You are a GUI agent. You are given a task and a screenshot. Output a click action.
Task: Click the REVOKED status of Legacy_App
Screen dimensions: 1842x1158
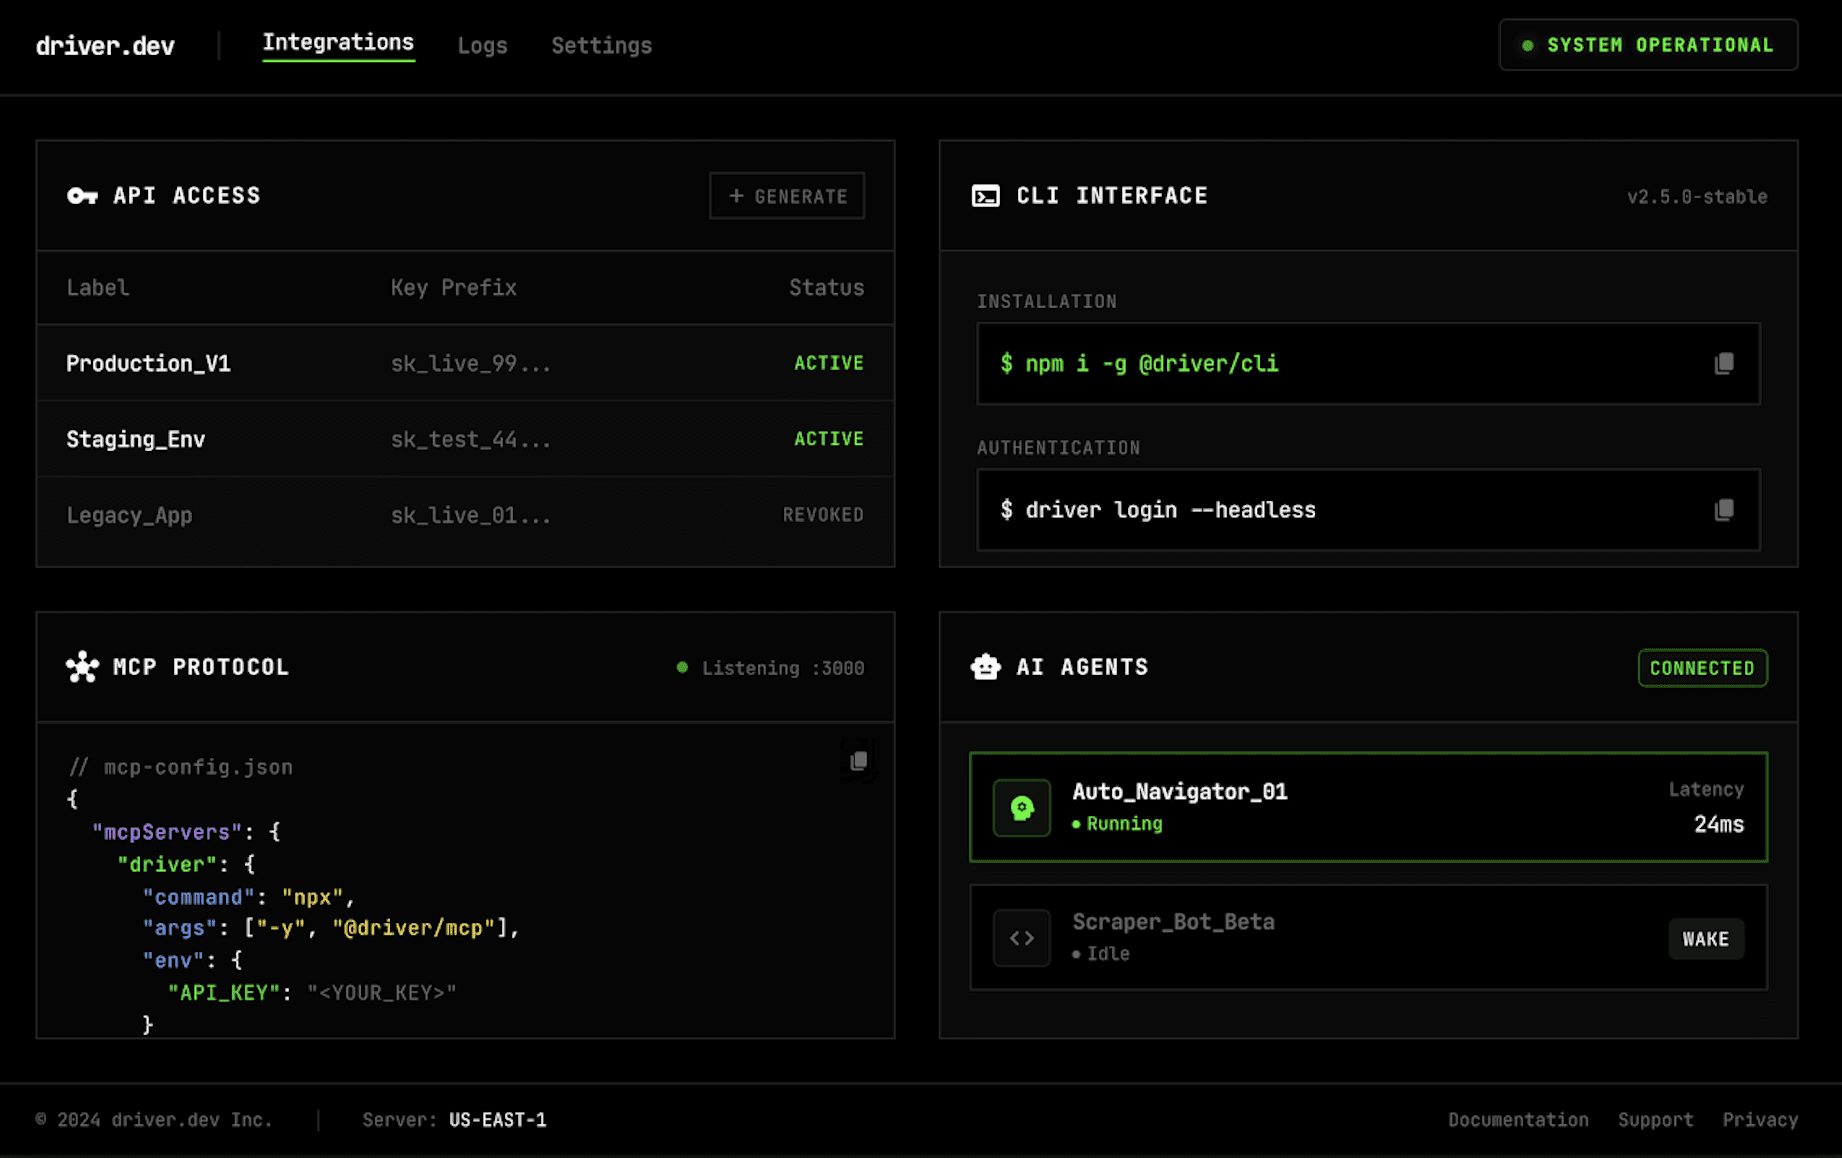tap(823, 515)
